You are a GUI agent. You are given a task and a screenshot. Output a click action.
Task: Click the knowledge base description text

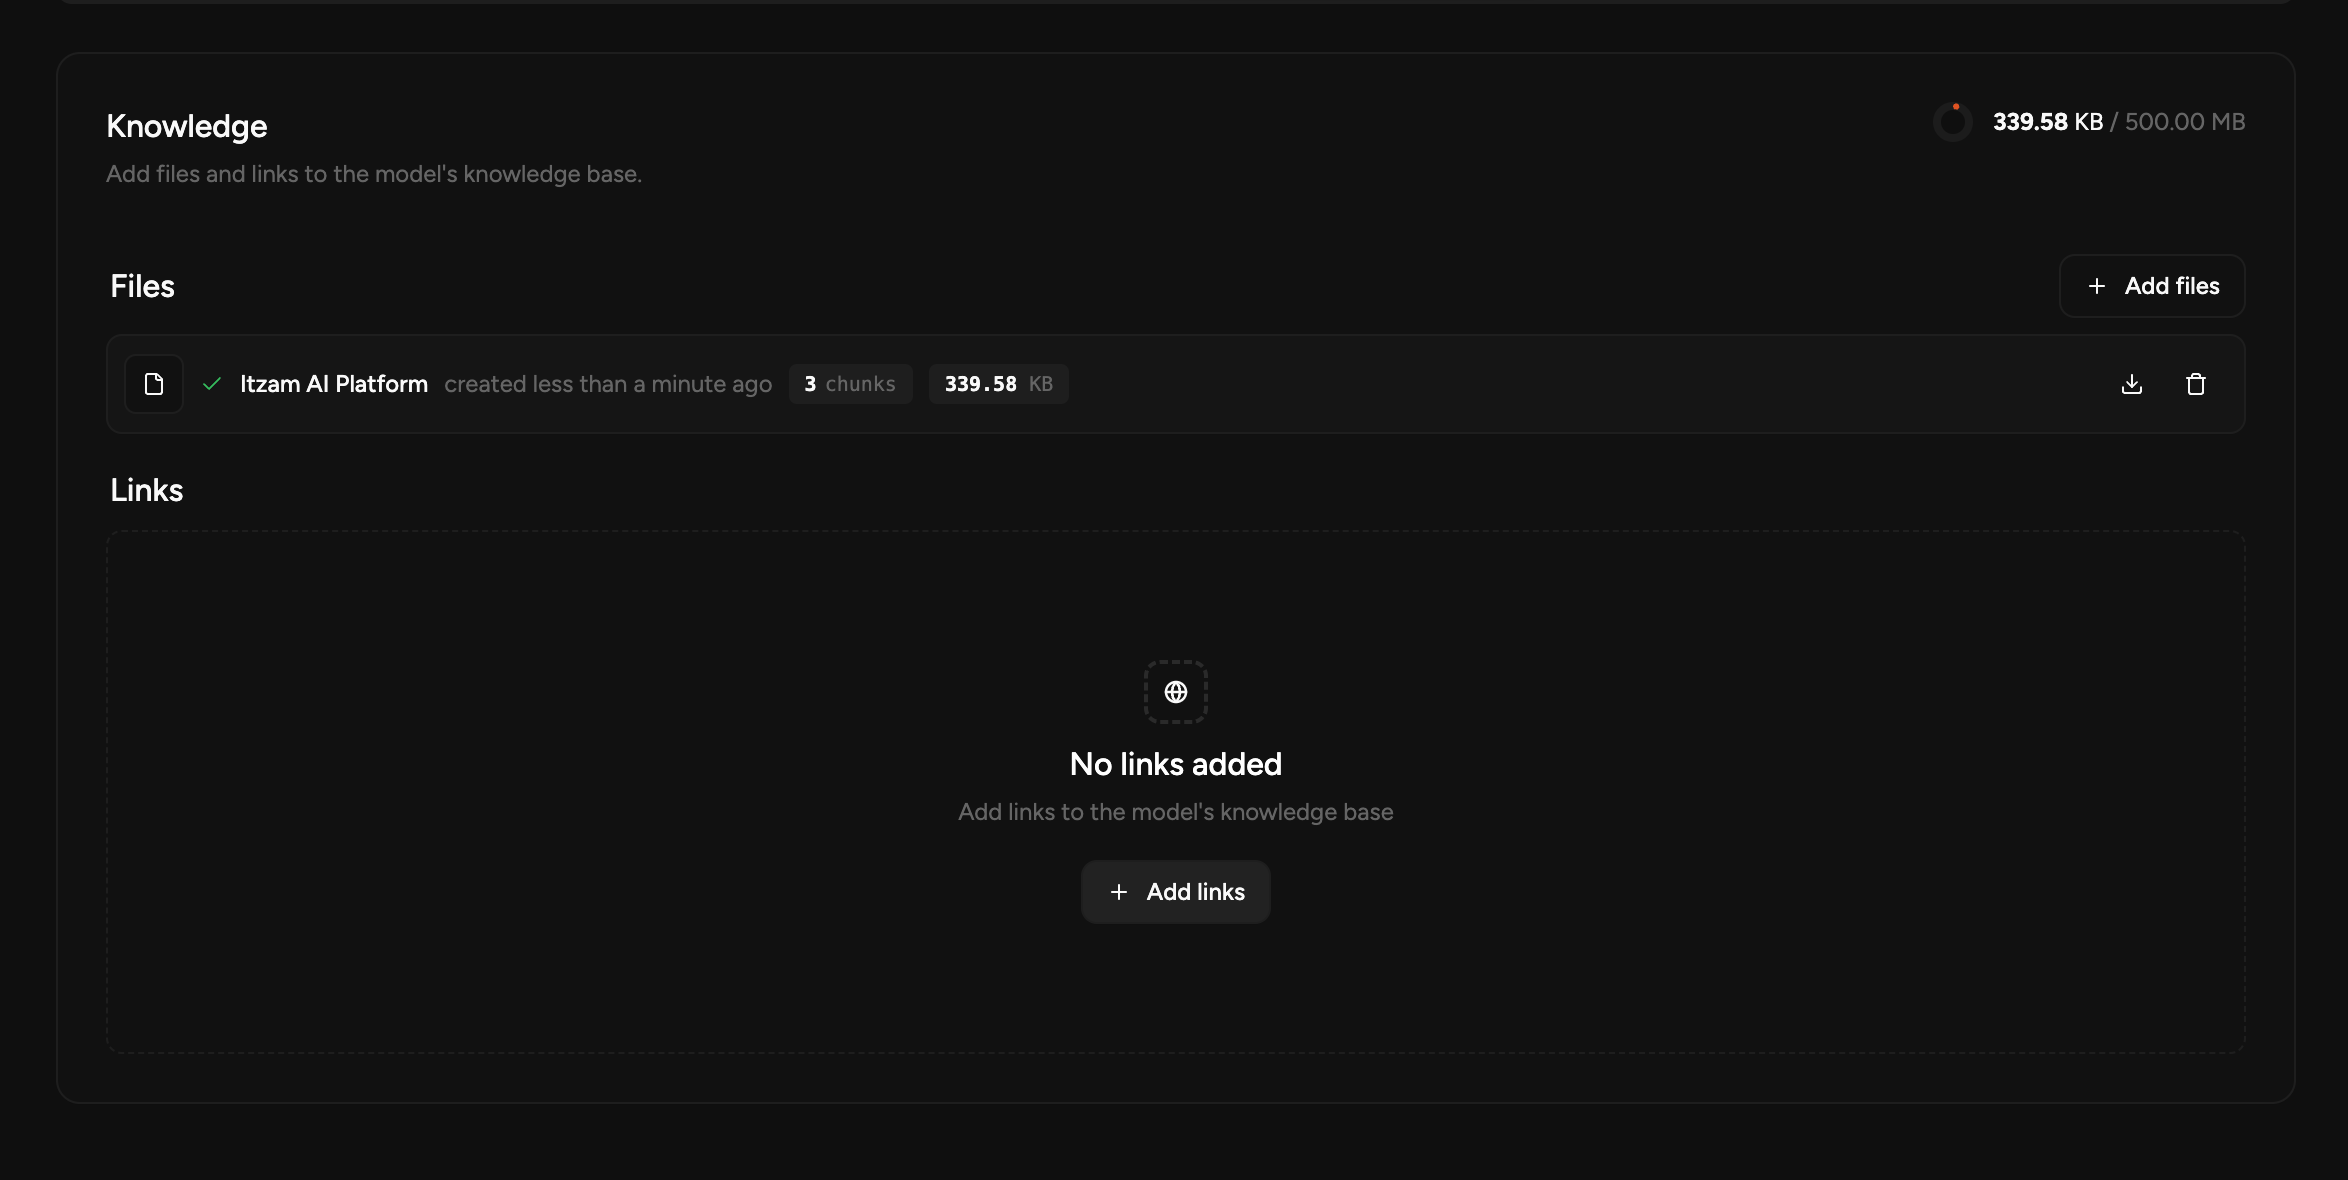coord(374,174)
